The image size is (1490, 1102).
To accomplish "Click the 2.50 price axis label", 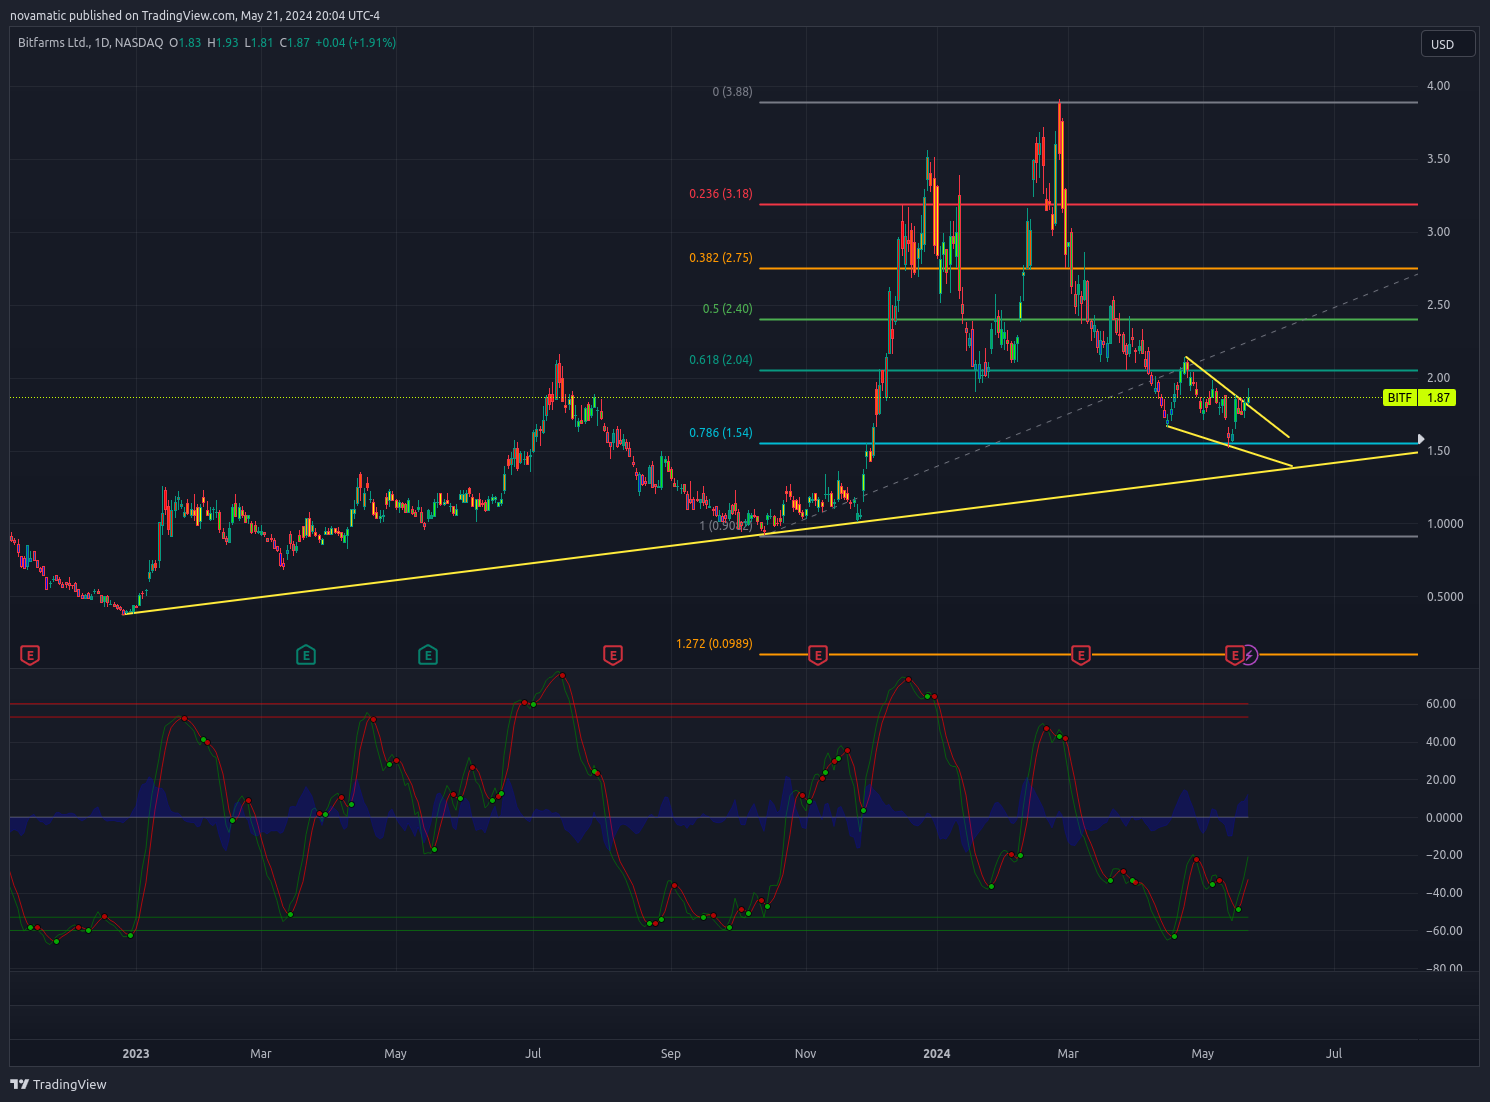I will (1438, 305).
